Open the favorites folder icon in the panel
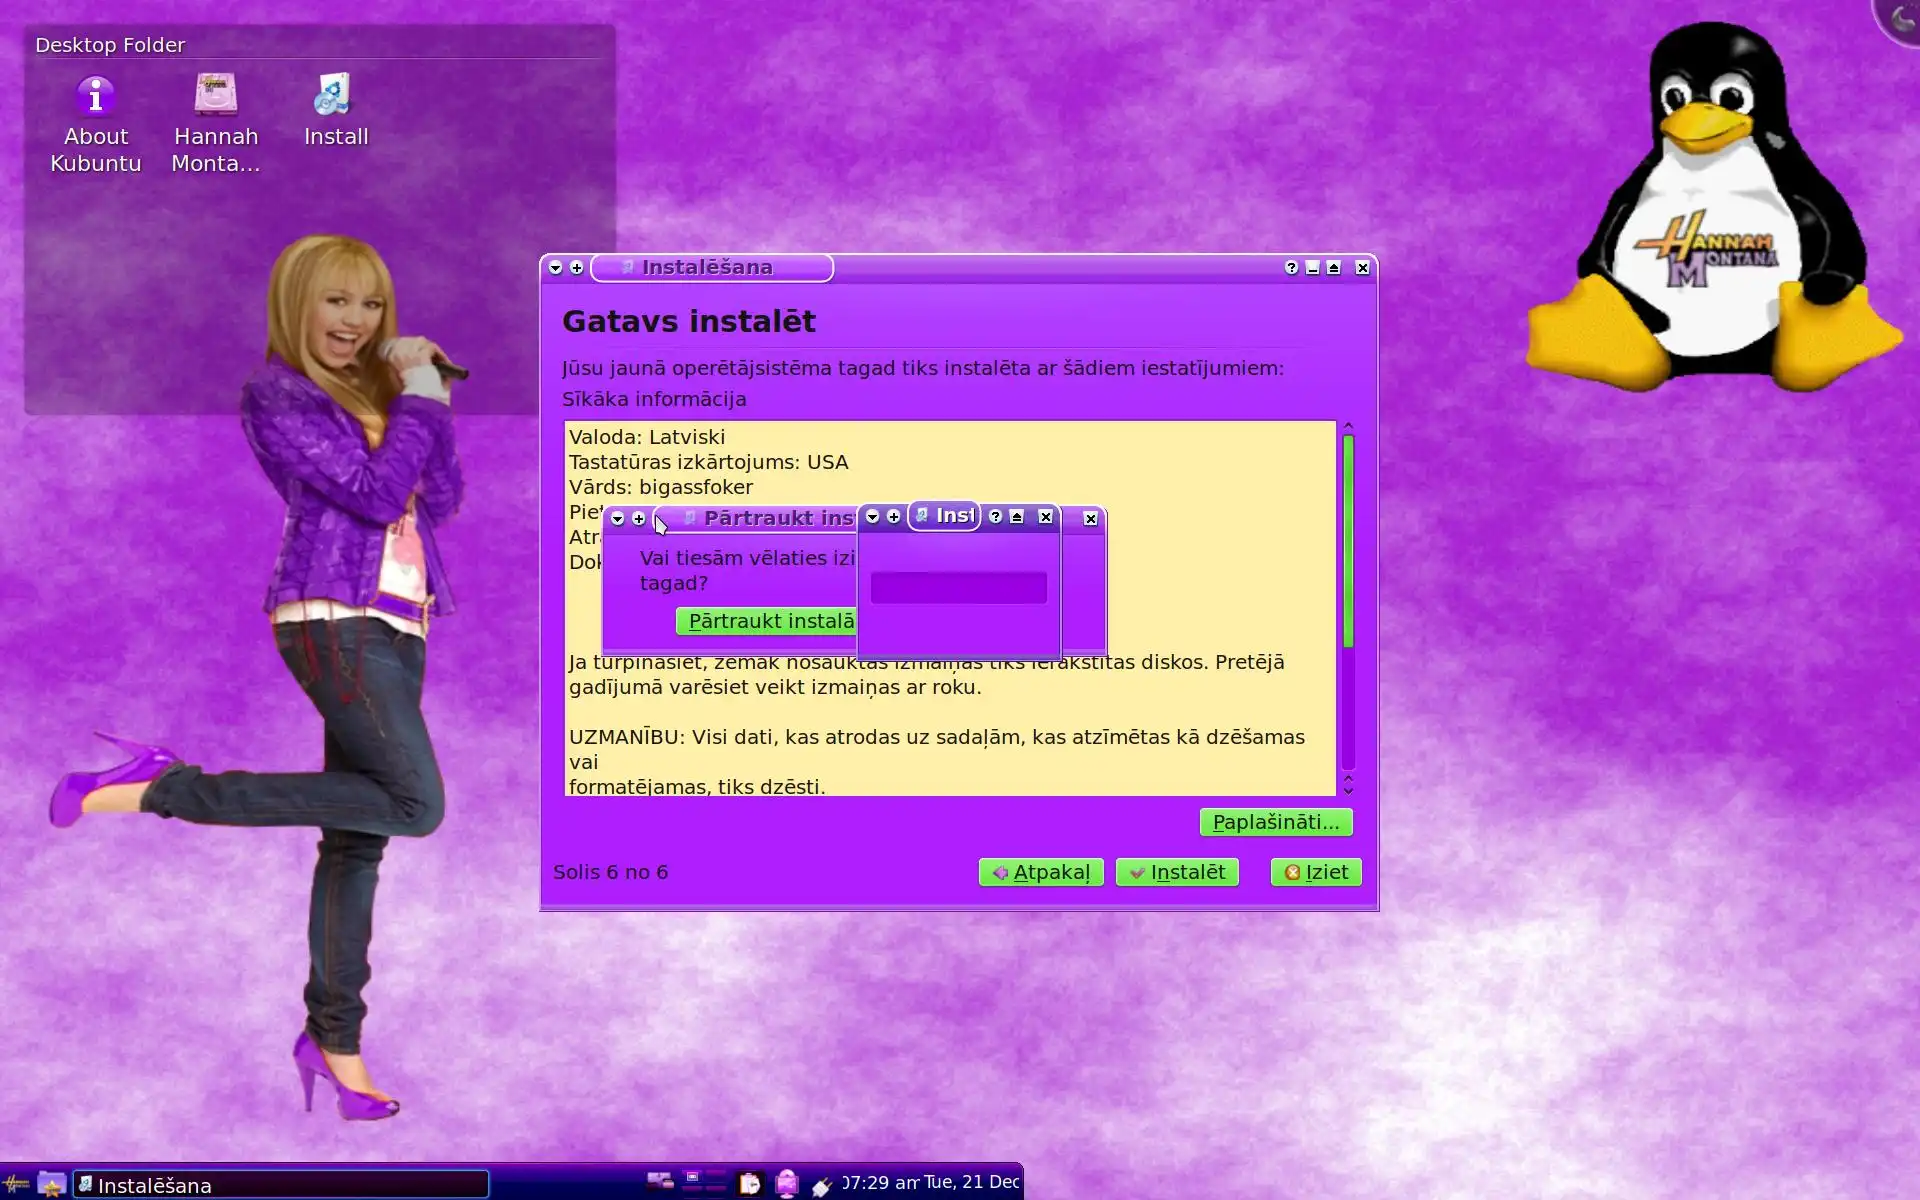The height and width of the screenshot is (1200, 1920). coord(51,1184)
